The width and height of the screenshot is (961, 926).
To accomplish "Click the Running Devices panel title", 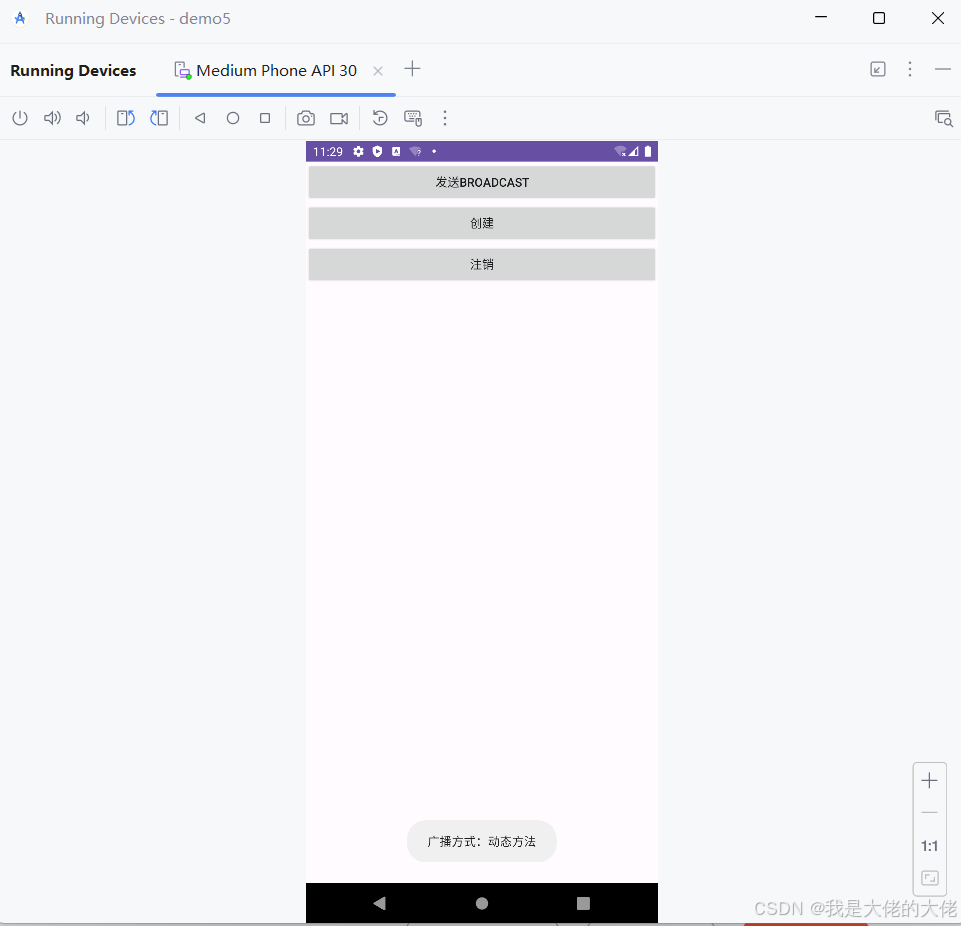I will pos(73,70).
